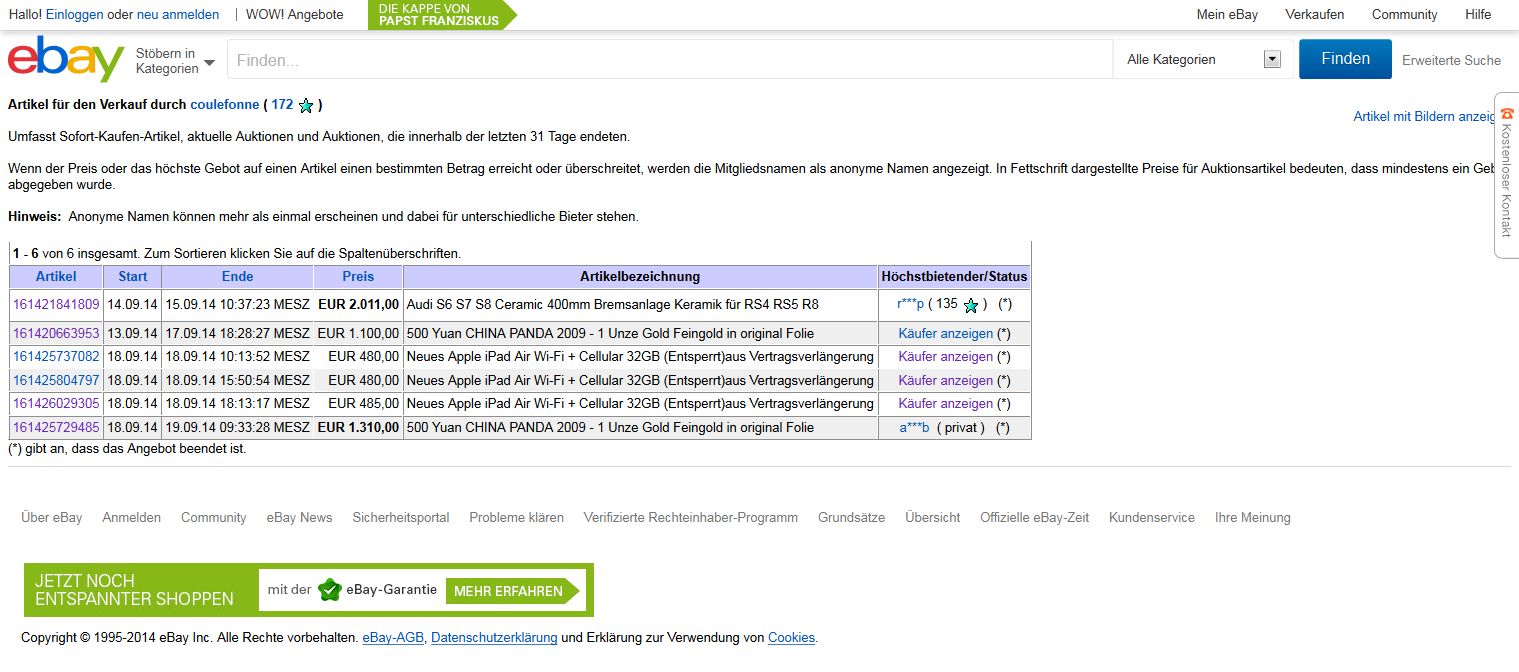Open the Kostenloser Kontakt side tab

(x=1506, y=176)
